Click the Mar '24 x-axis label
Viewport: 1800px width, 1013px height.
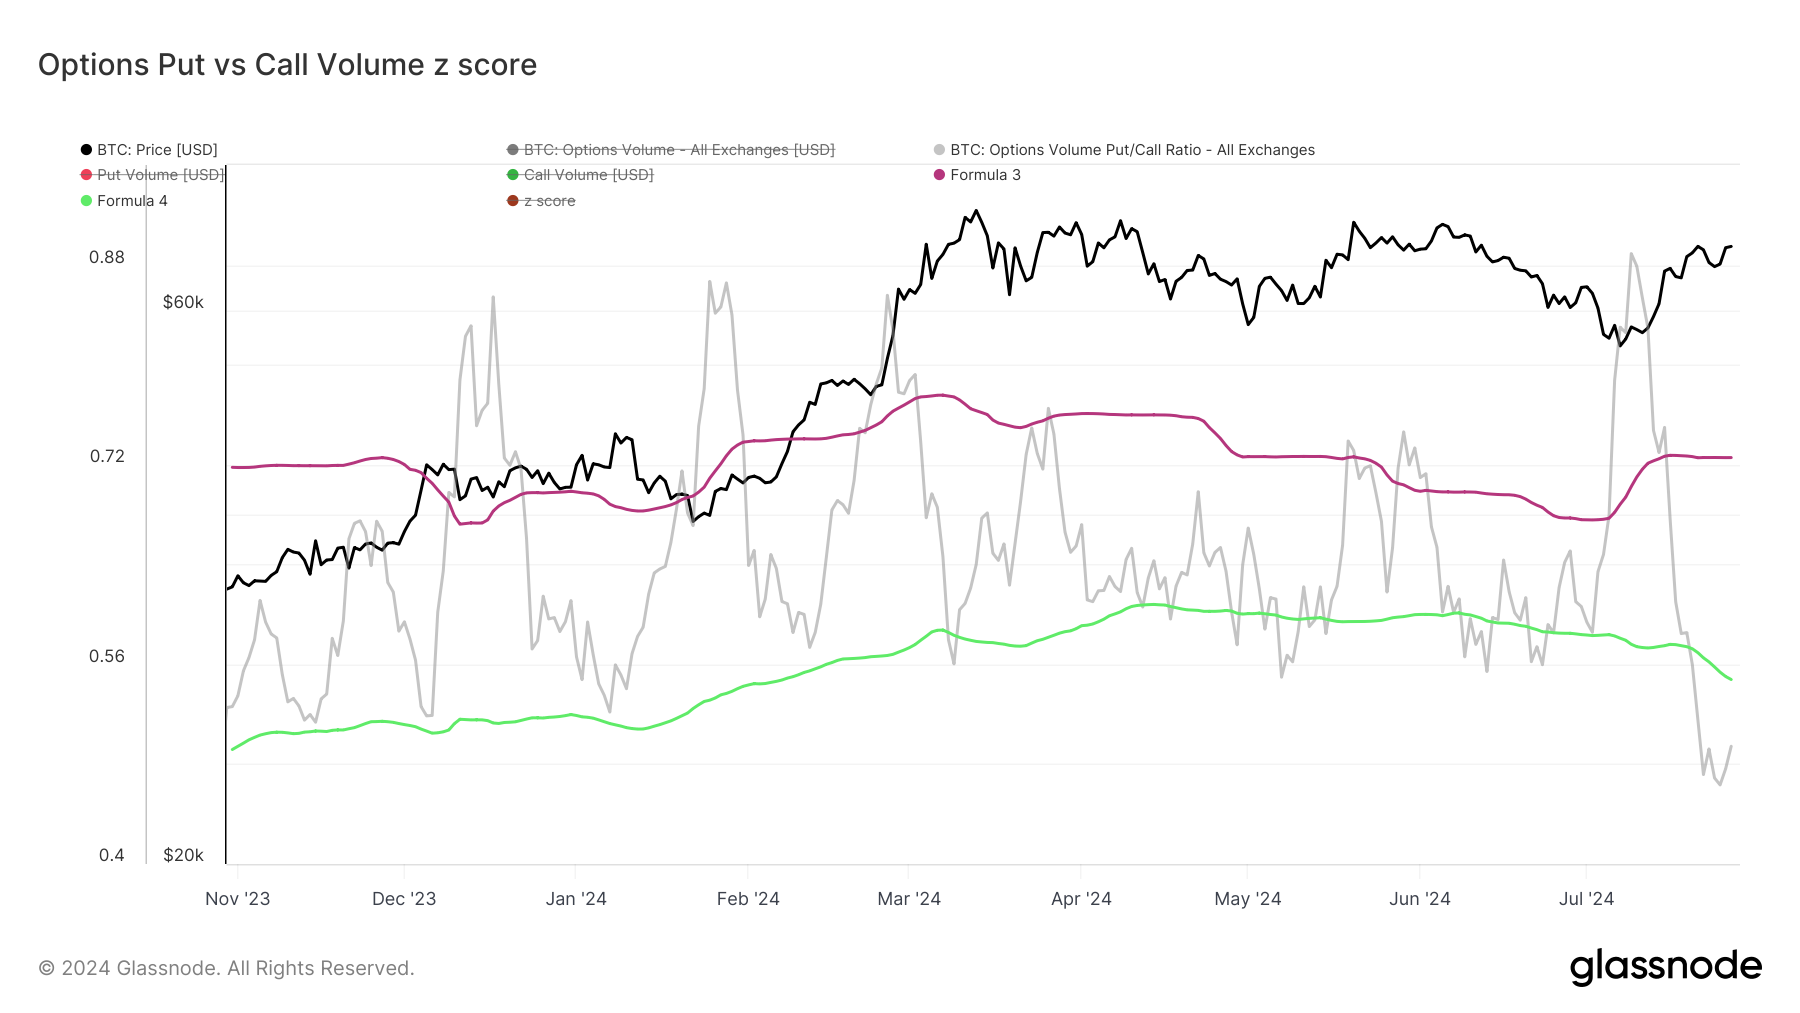point(909,899)
